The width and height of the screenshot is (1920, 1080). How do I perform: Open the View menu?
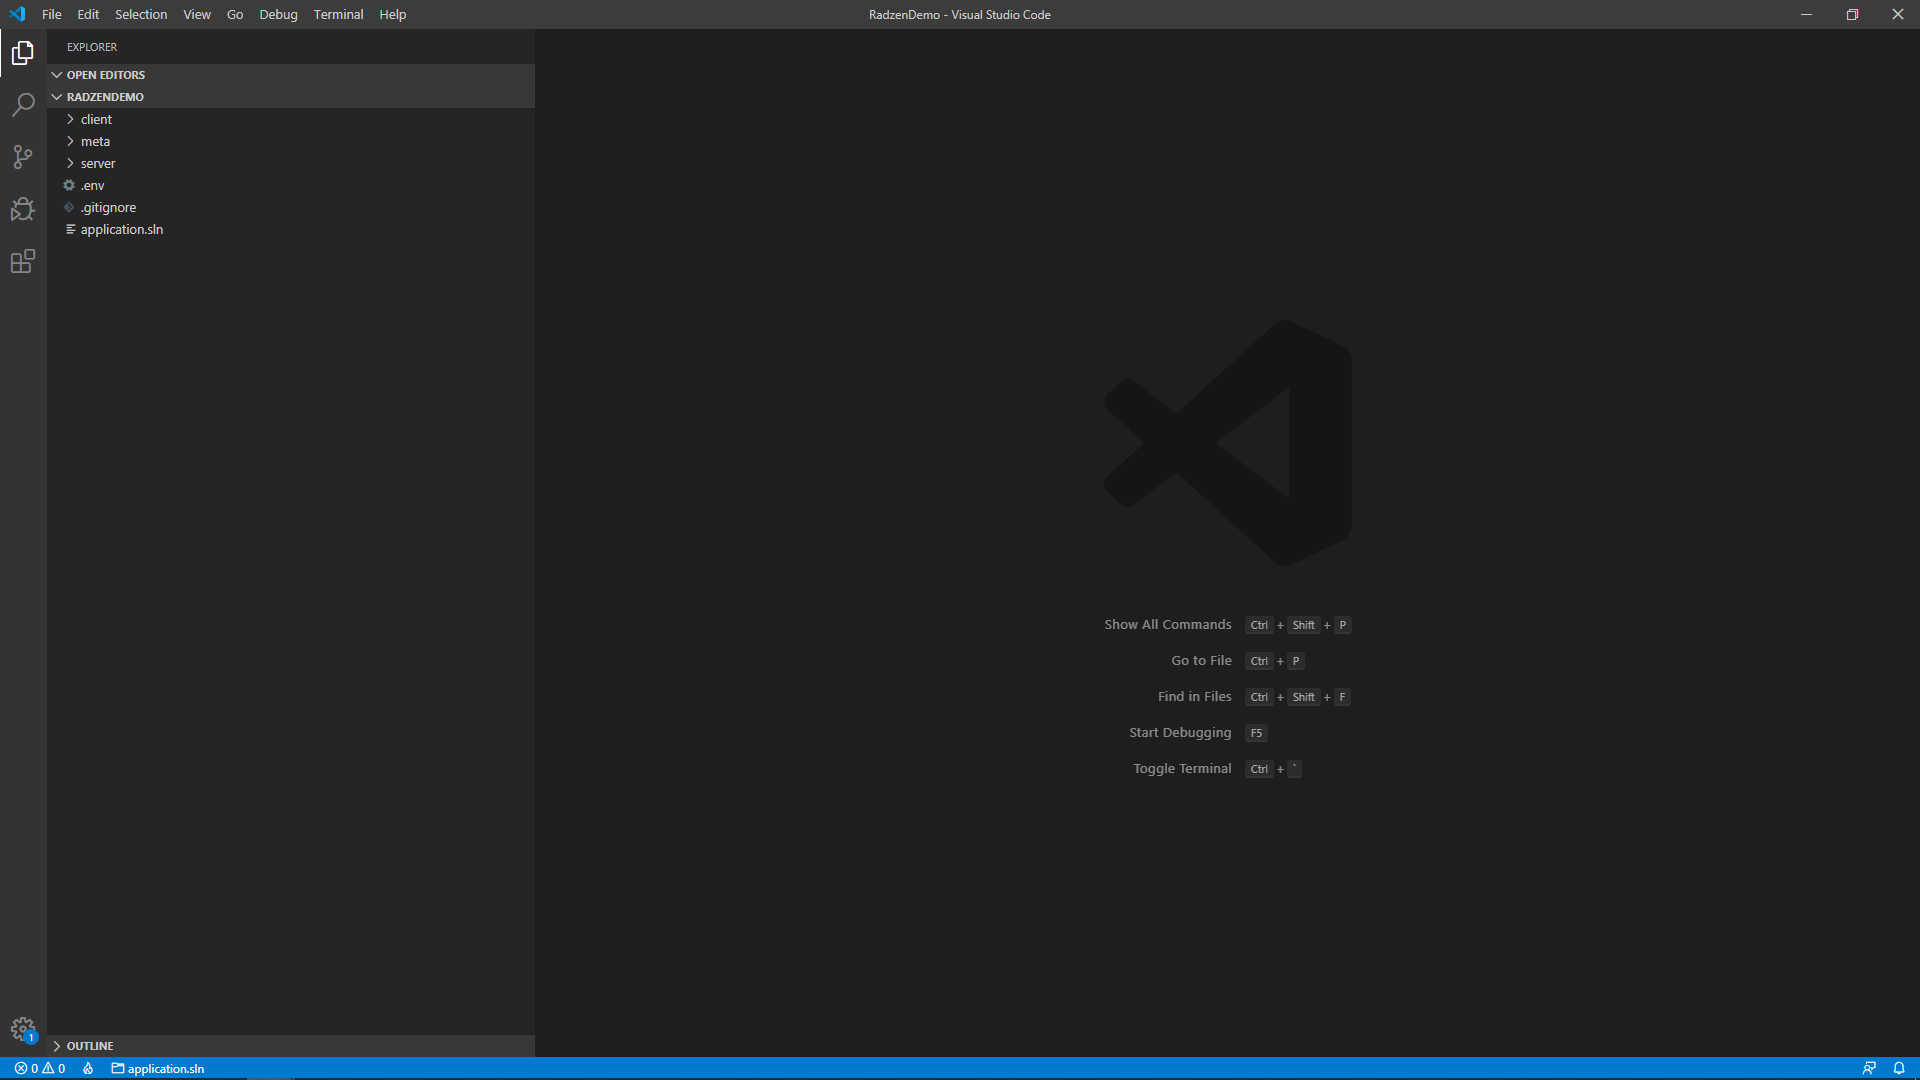(x=197, y=14)
